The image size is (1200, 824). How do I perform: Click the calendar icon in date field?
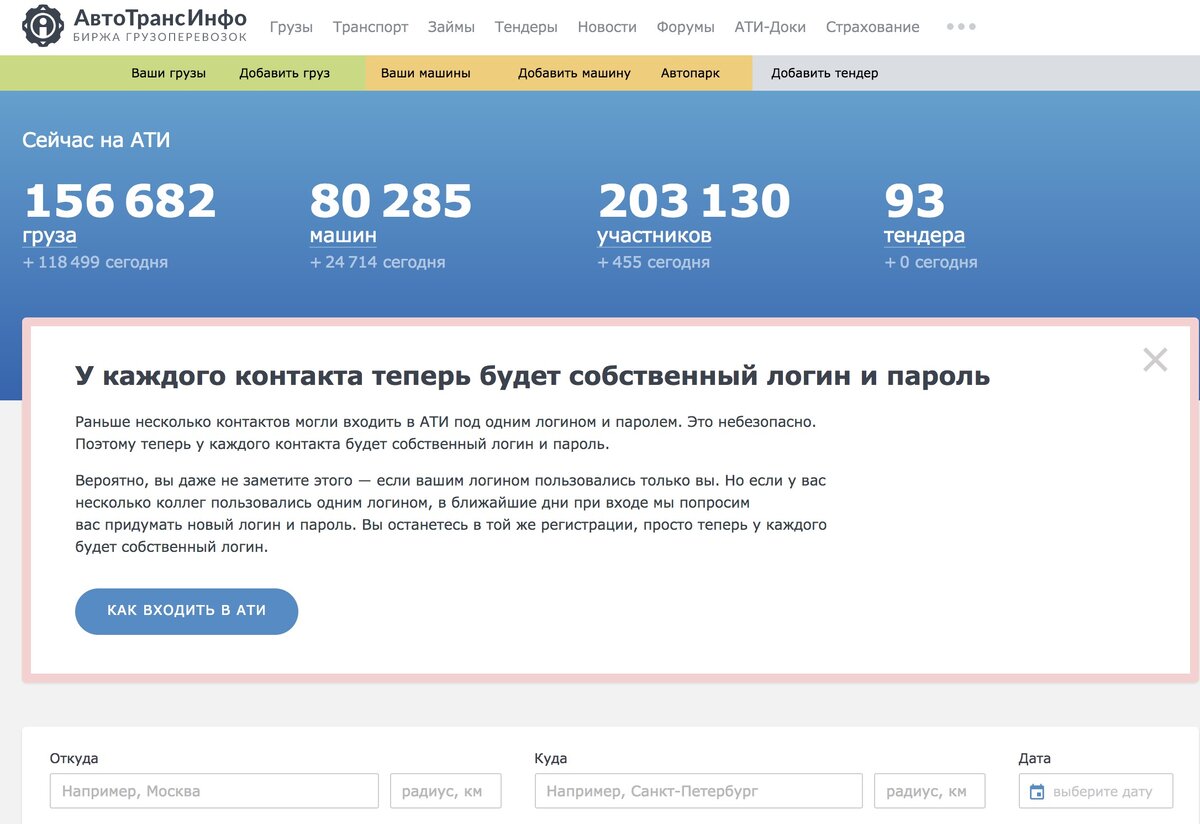click(1037, 792)
